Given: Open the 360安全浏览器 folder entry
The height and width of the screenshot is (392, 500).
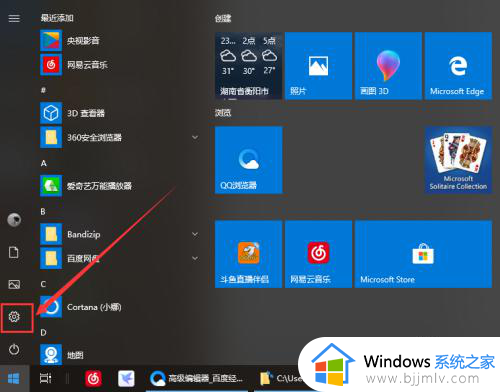Looking at the screenshot, I should [x=120, y=137].
